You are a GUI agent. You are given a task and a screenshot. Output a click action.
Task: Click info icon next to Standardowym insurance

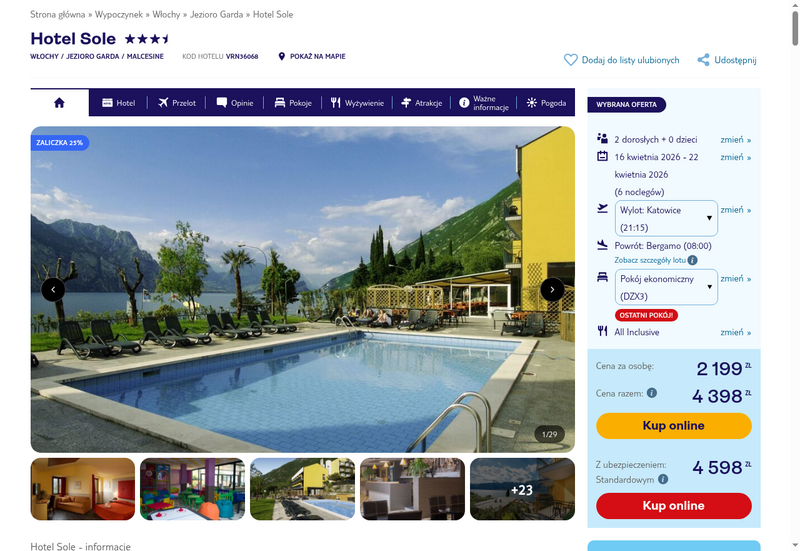point(663,479)
